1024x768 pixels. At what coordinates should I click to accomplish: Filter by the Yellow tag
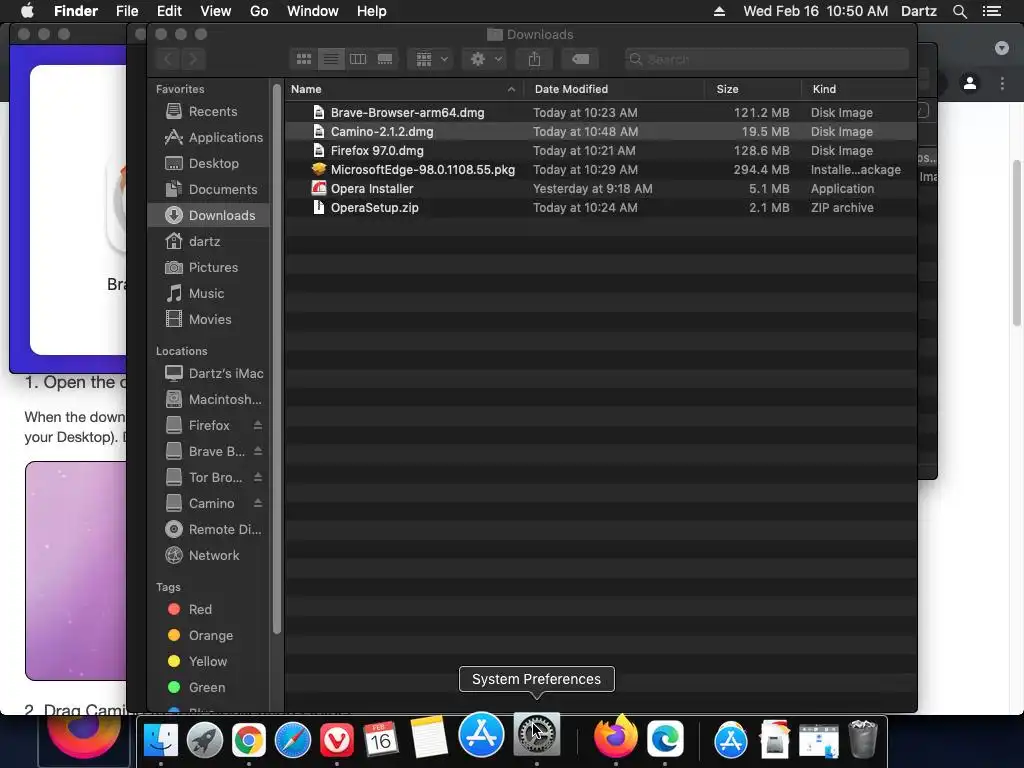(x=208, y=662)
